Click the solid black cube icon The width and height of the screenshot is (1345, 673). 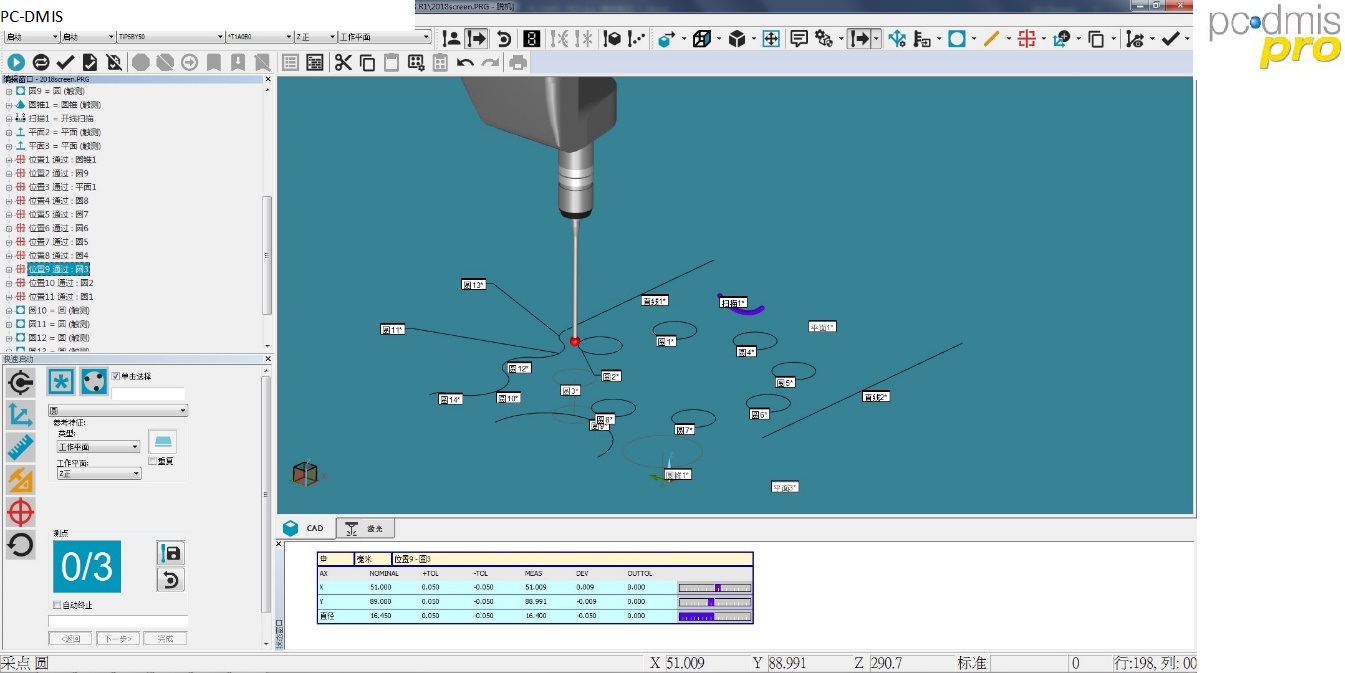click(x=737, y=38)
